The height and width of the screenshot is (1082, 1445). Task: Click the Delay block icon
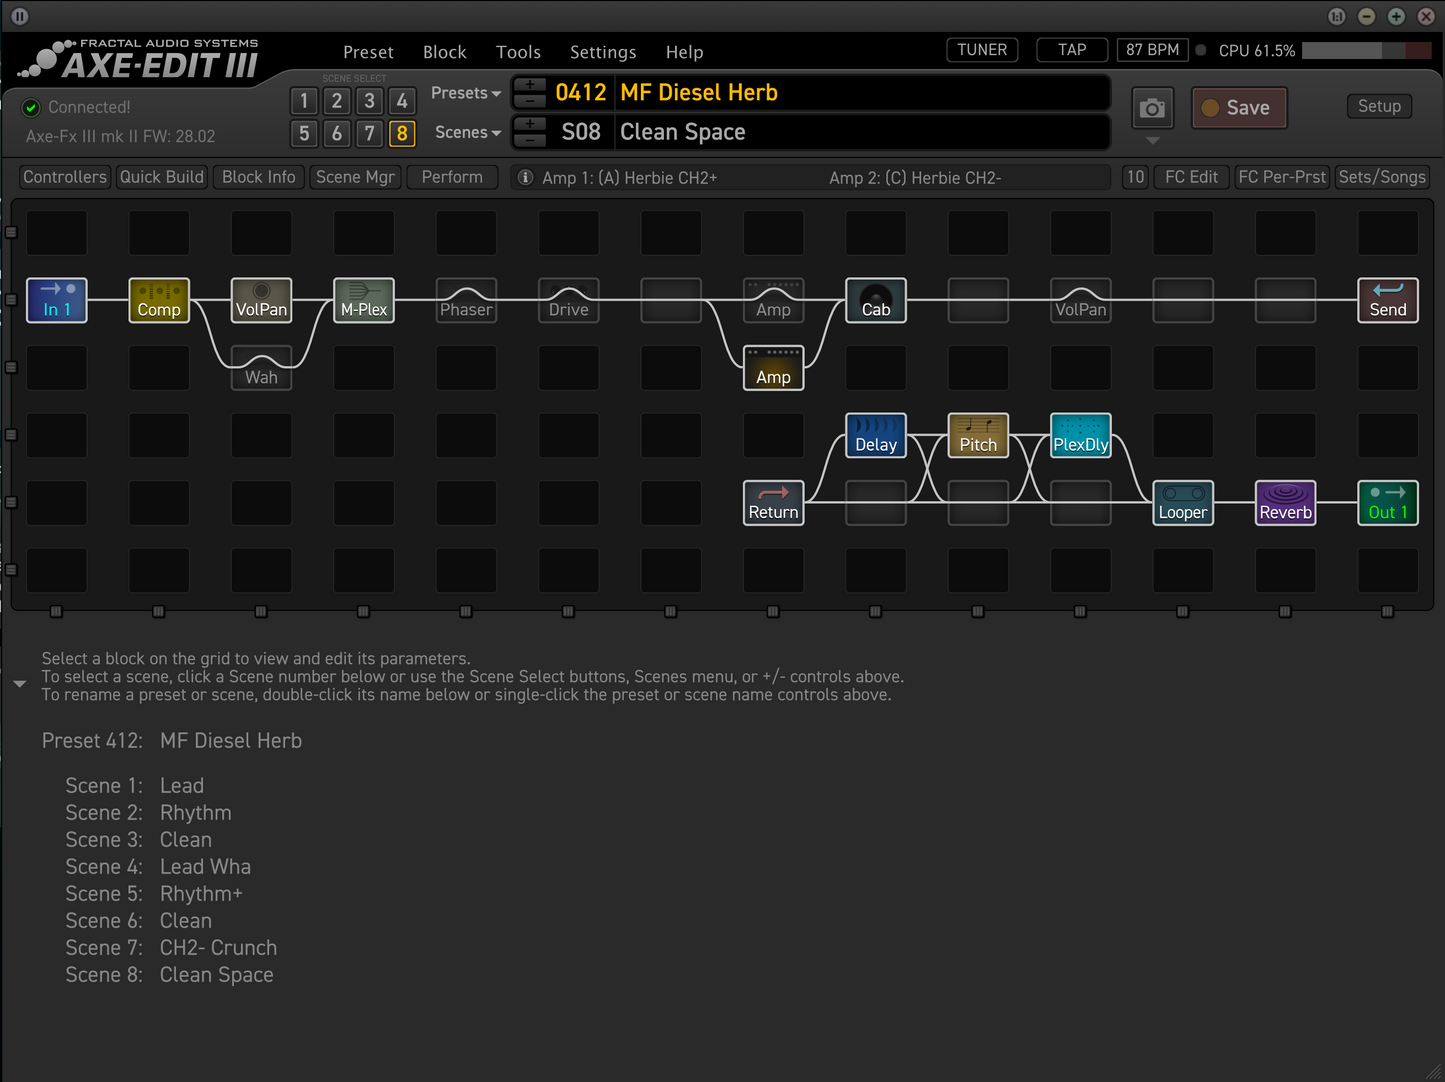pos(876,435)
